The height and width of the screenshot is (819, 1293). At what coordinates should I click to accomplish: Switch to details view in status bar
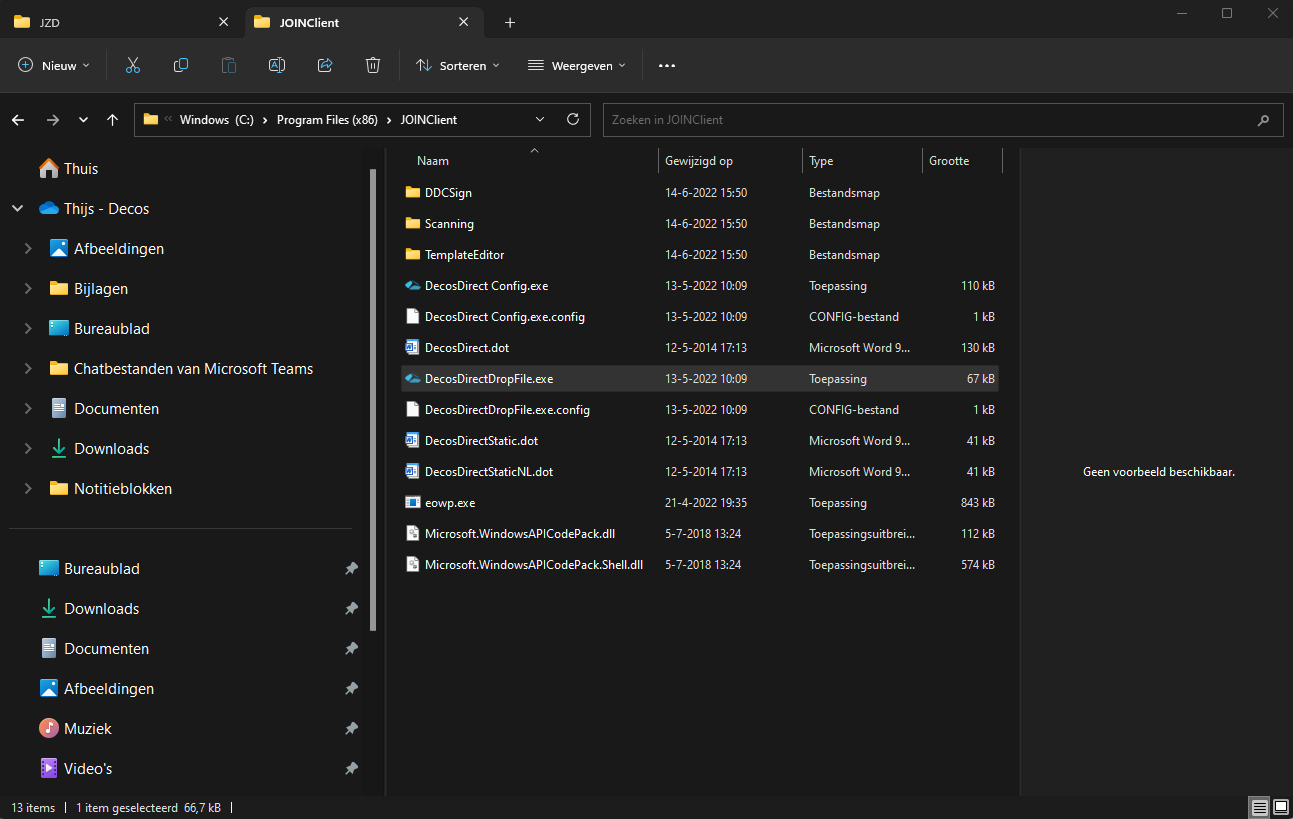(1260, 807)
